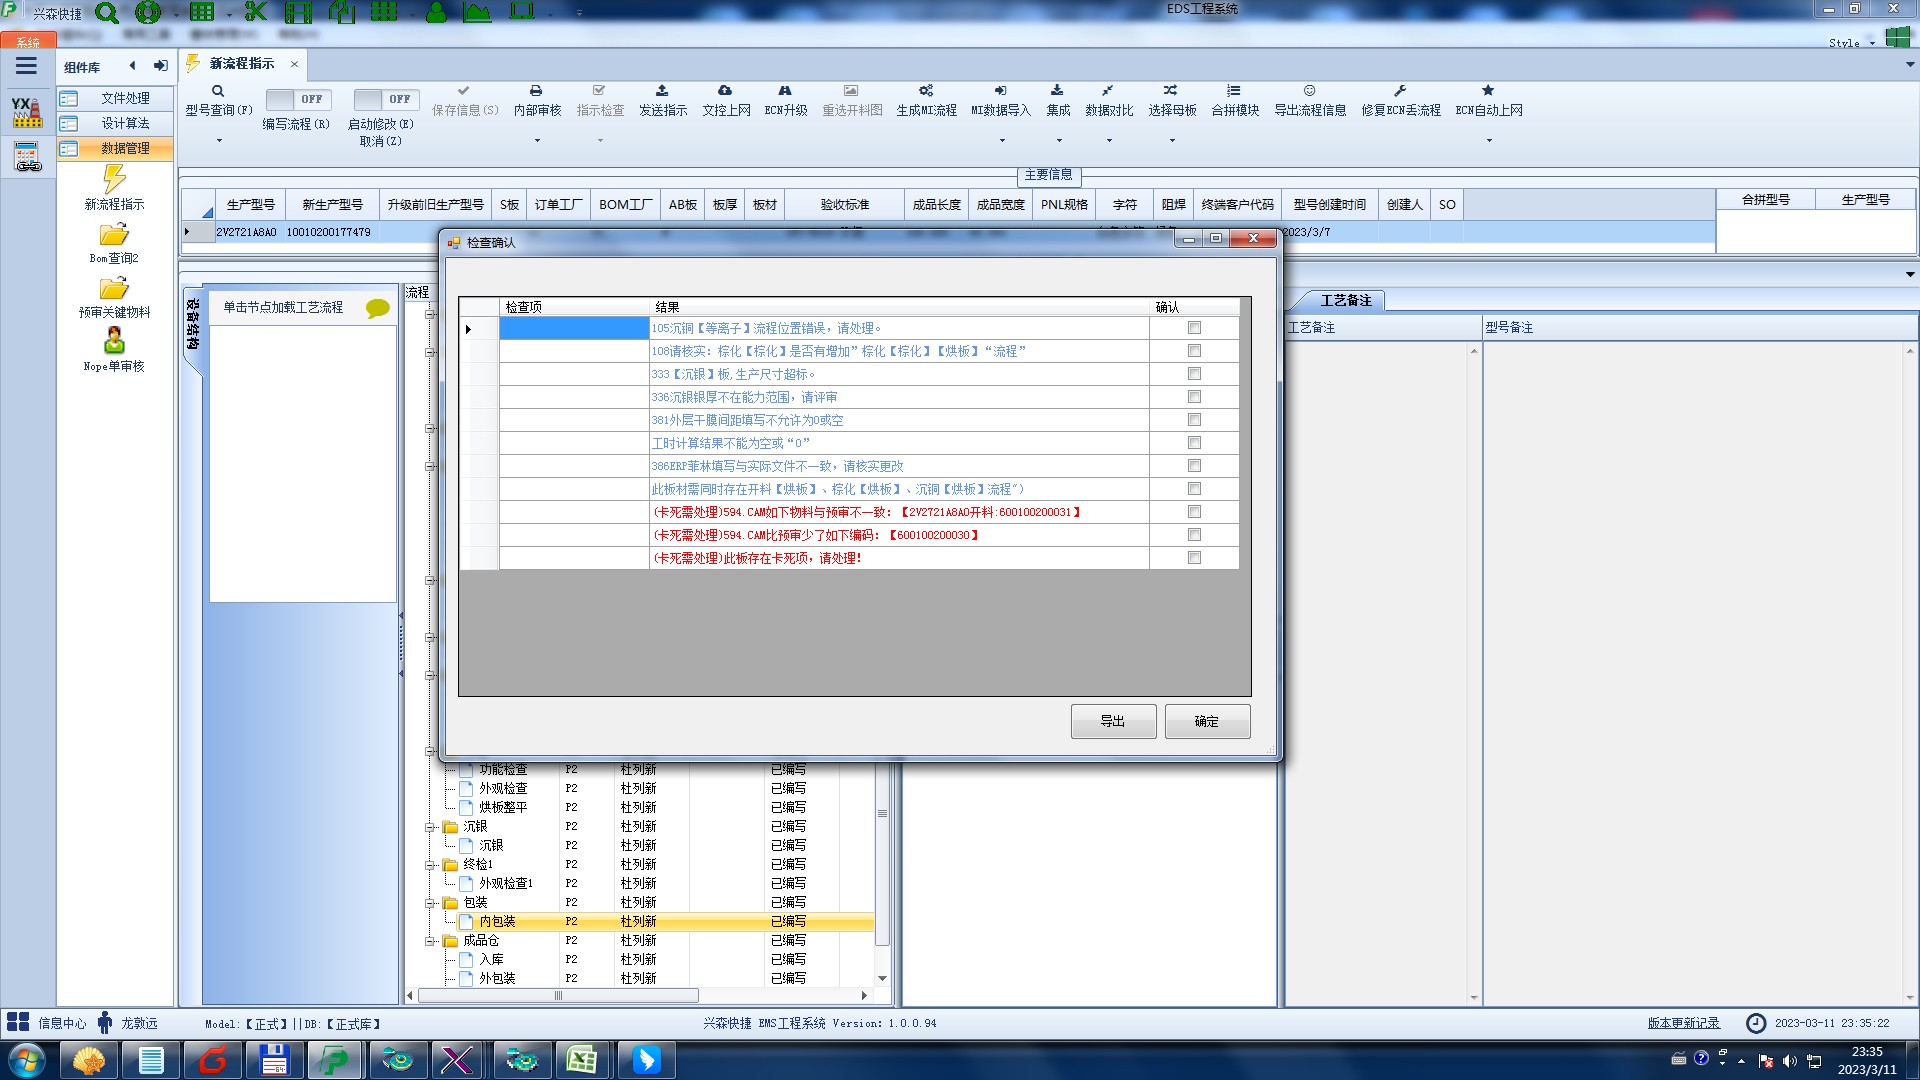Expand dropdown arrow under ECN自动上网
This screenshot has height=1080, width=1920.
(x=1489, y=140)
